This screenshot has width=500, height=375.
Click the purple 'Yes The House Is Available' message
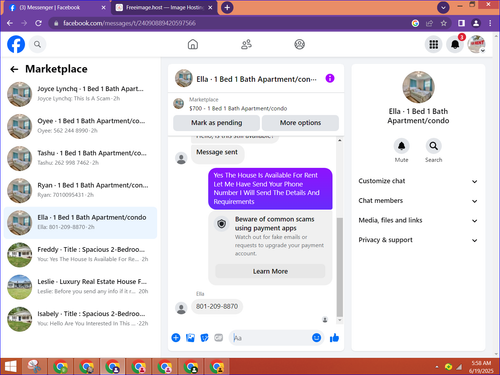coord(270,188)
